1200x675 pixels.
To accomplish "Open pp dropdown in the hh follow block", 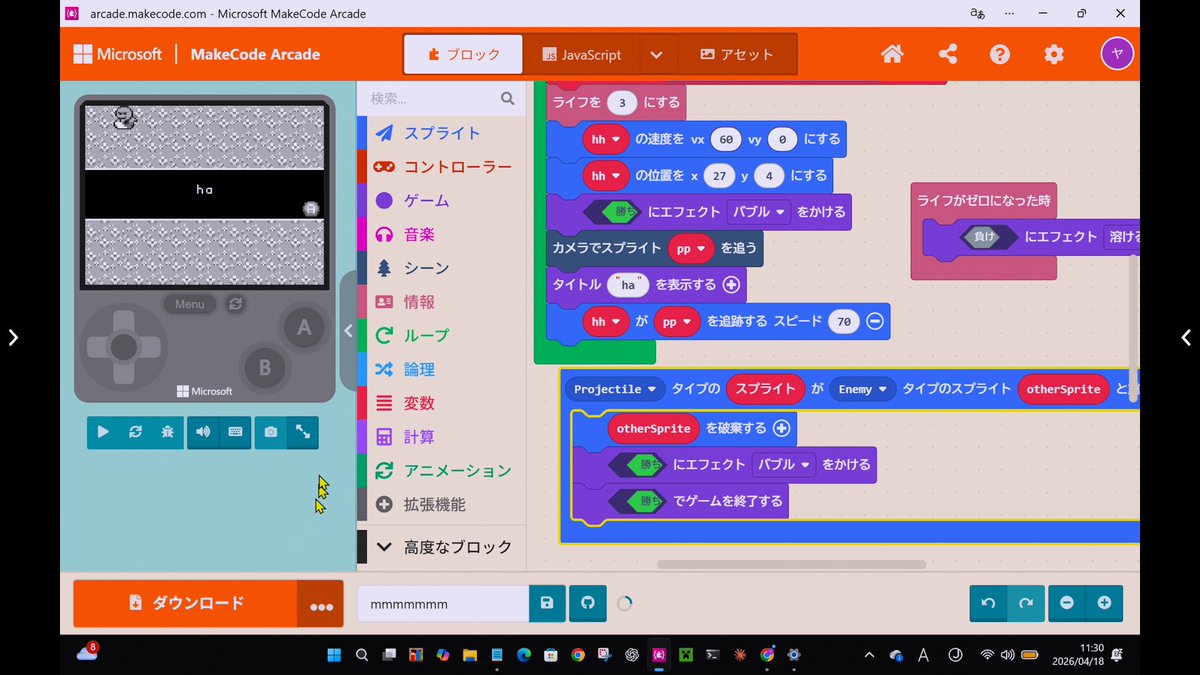I will [x=678, y=321].
